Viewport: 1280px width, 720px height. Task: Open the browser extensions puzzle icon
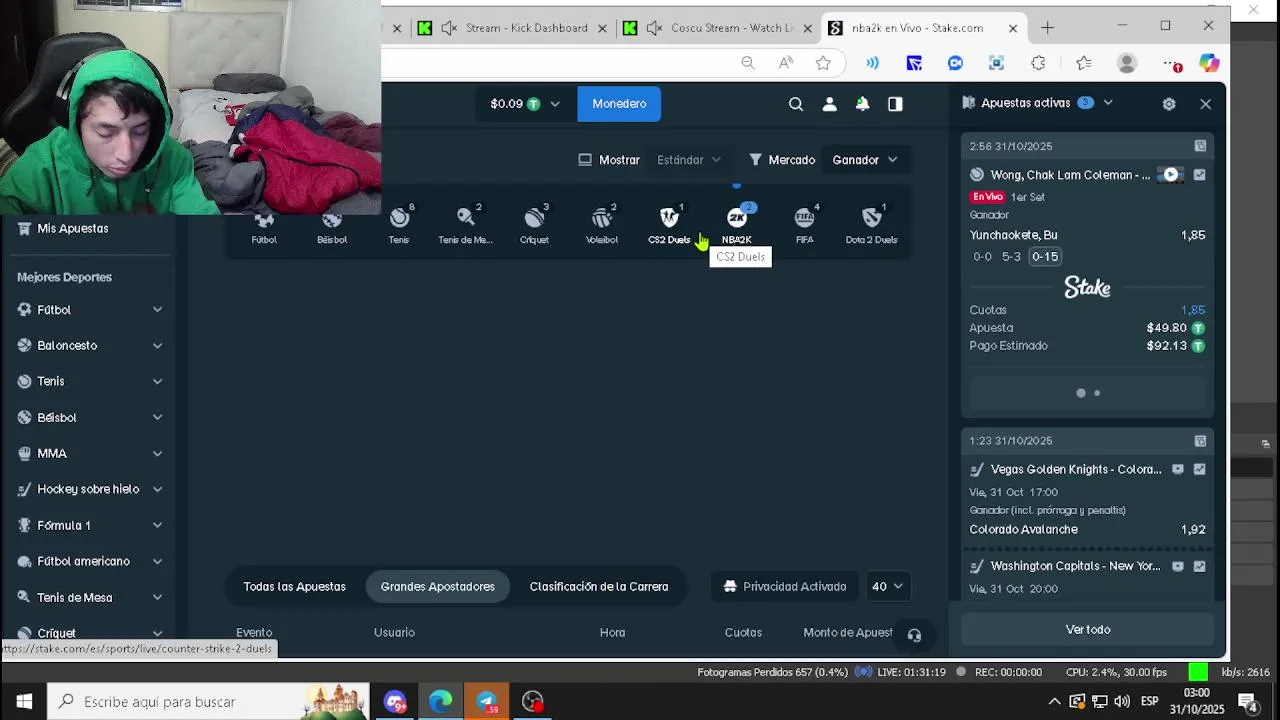(1038, 63)
